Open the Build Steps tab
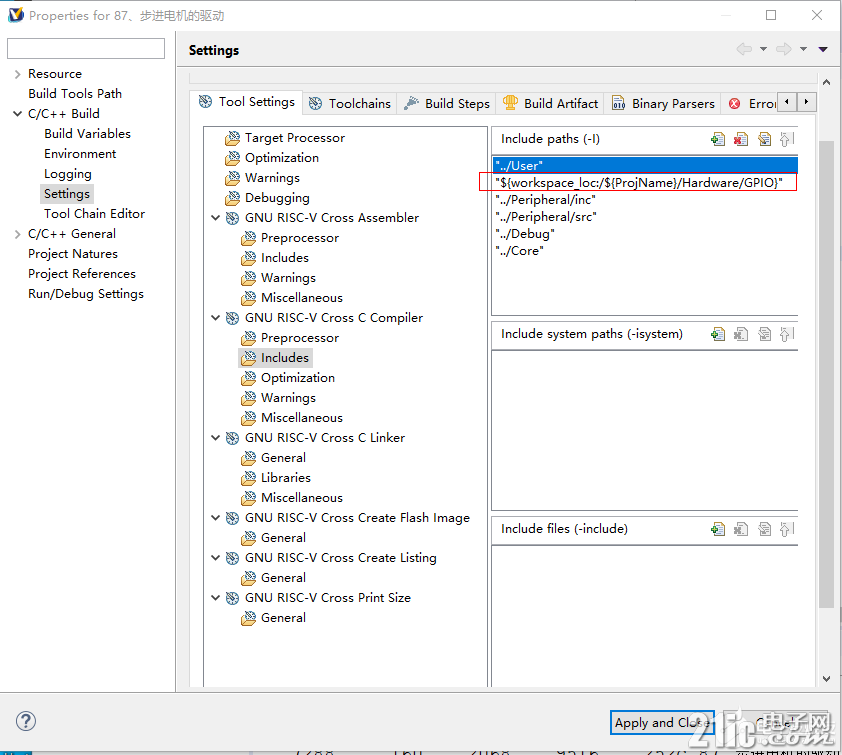842x755 pixels. (447, 104)
